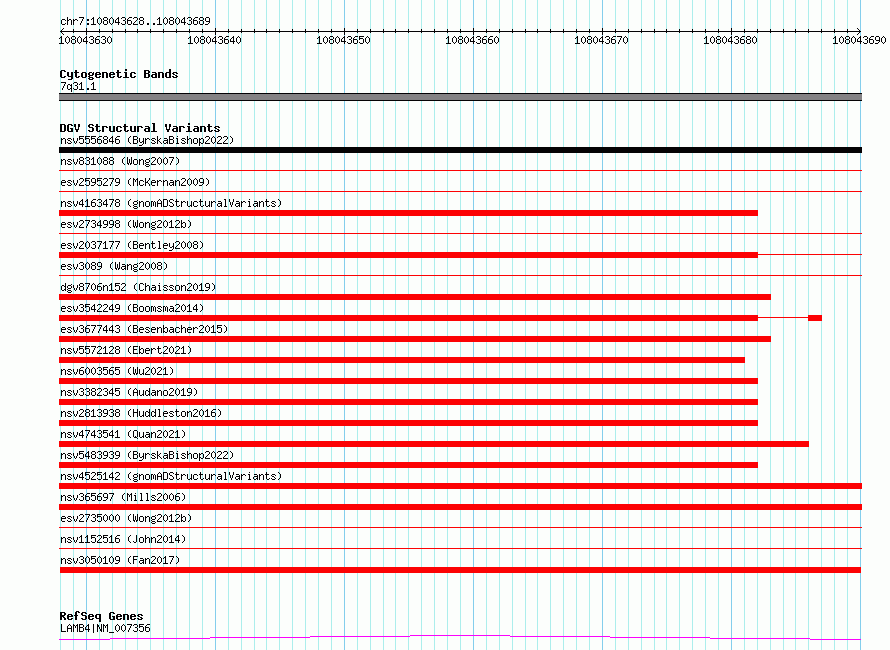The width and height of the screenshot is (890, 650).
Task: Open variant nsv365697 (Mills2006)
Action: pyautogui.click(x=123, y=497)
